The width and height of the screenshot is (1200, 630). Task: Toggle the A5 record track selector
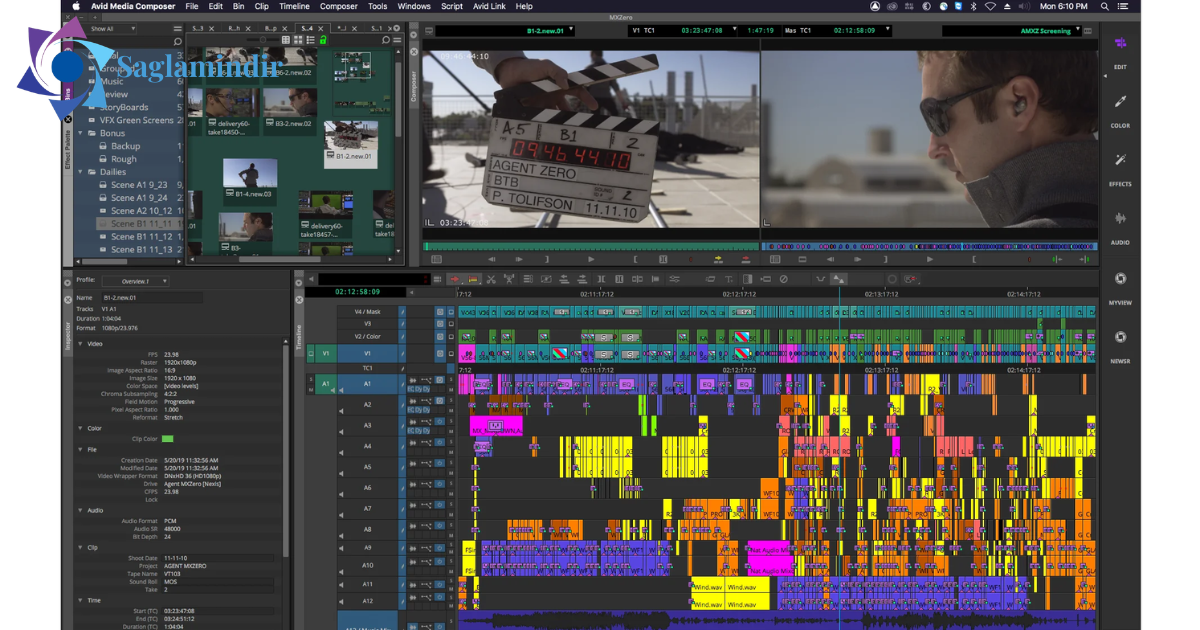point(368,467)
